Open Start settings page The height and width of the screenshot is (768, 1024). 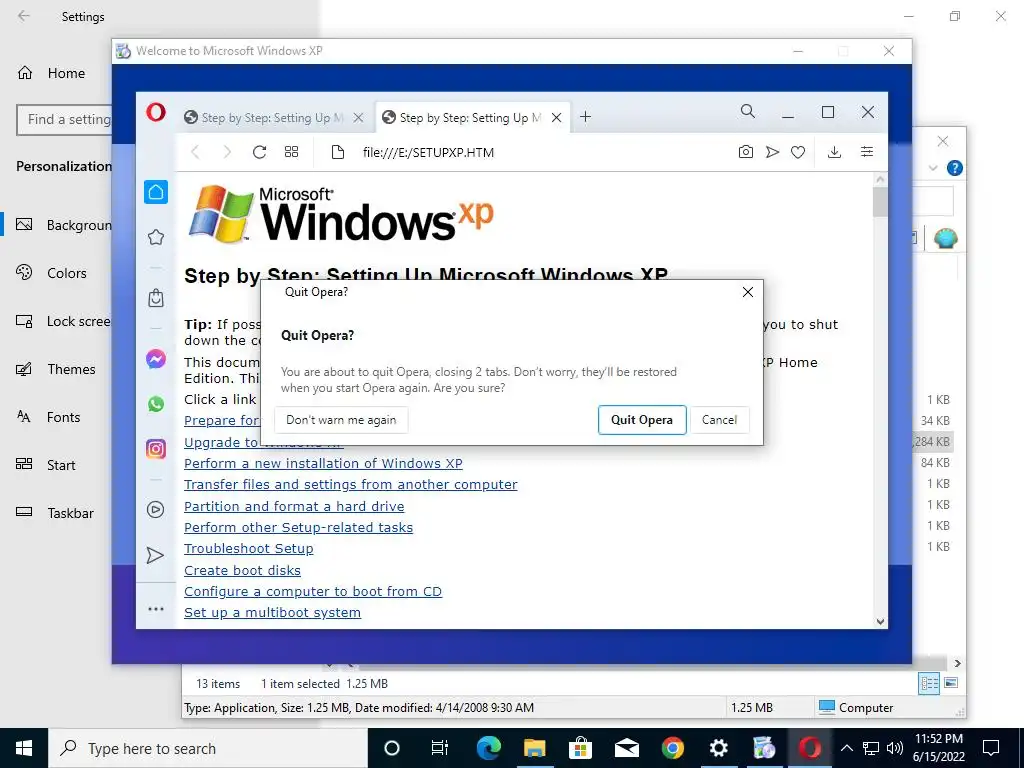[x=46, y=465]
